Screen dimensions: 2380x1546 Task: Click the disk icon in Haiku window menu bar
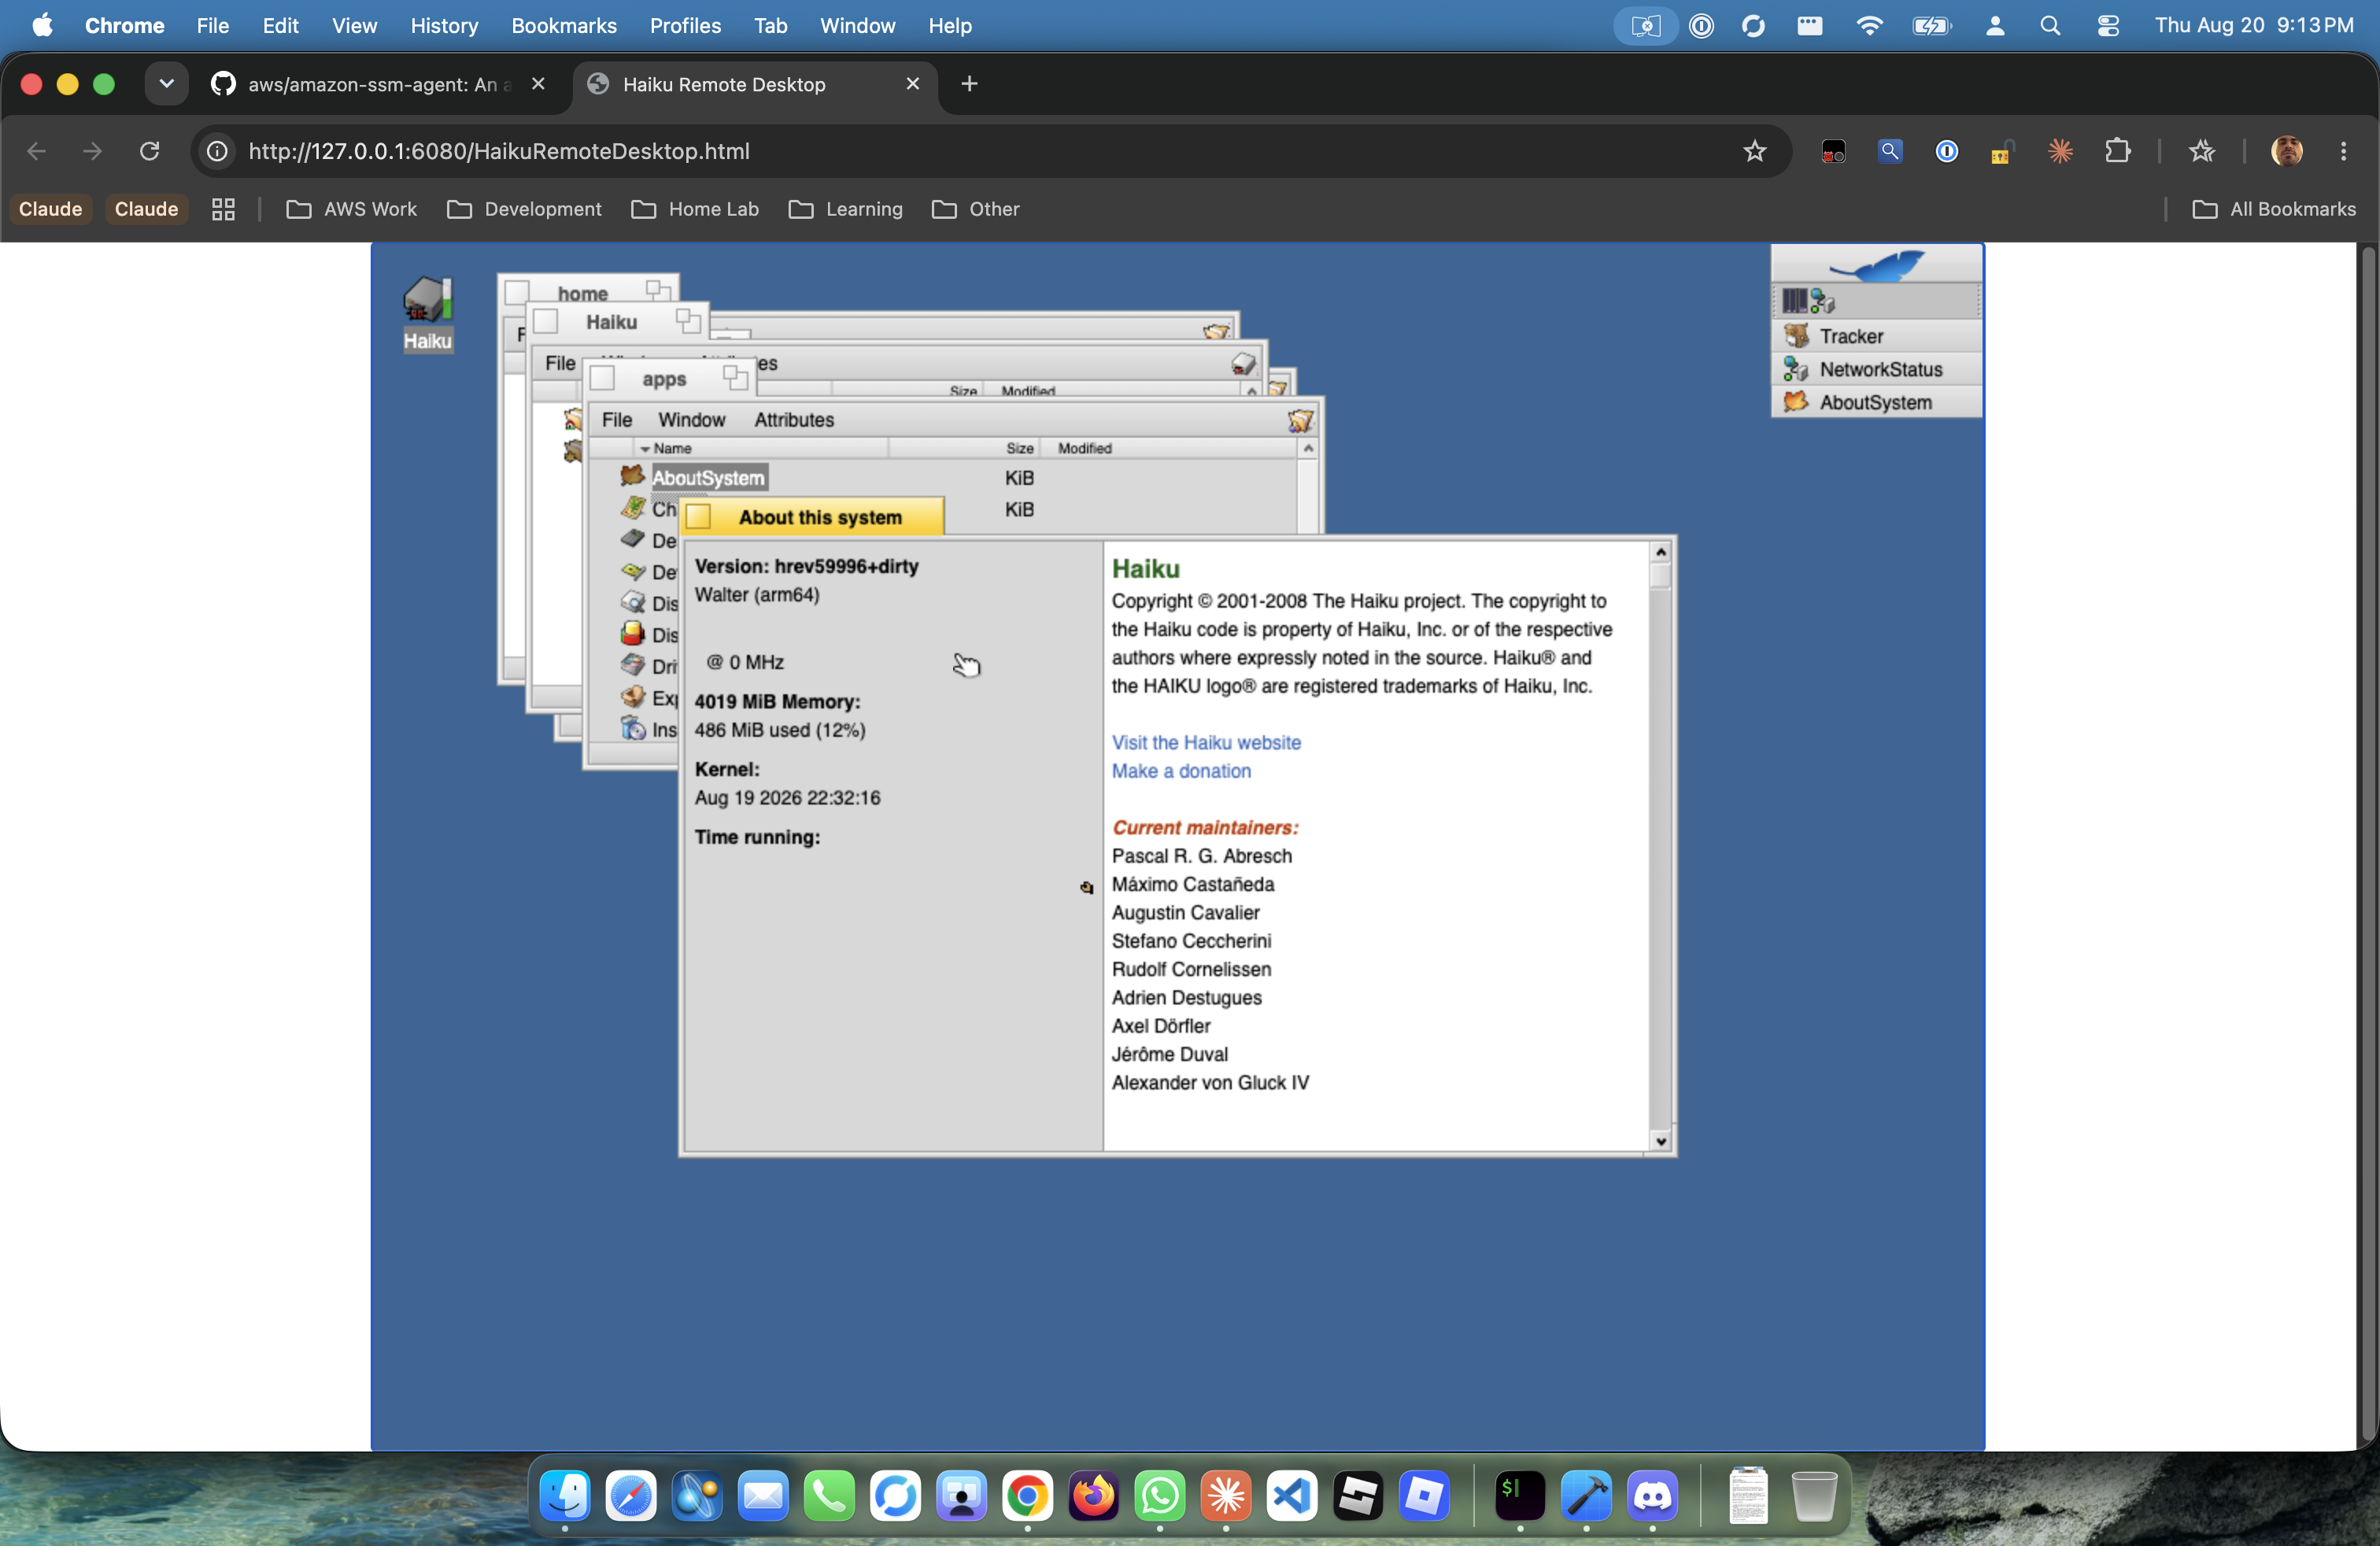coord(1243,364)
